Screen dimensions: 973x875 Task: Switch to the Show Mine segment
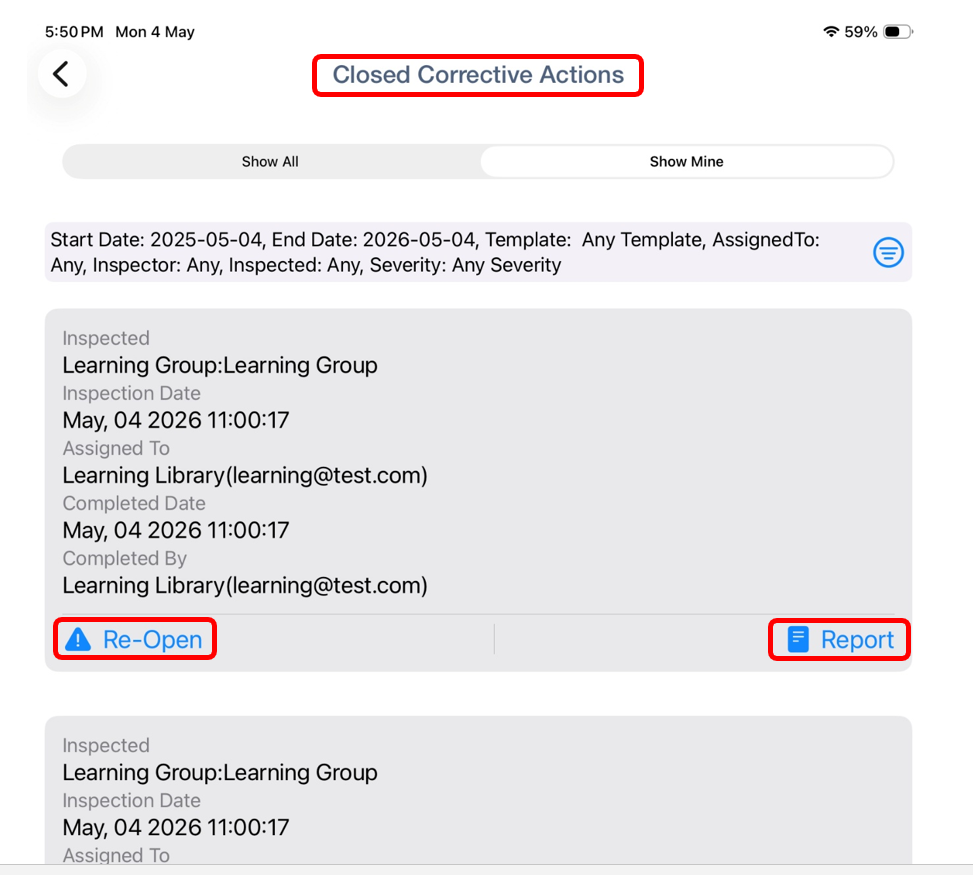click(686, 162)
